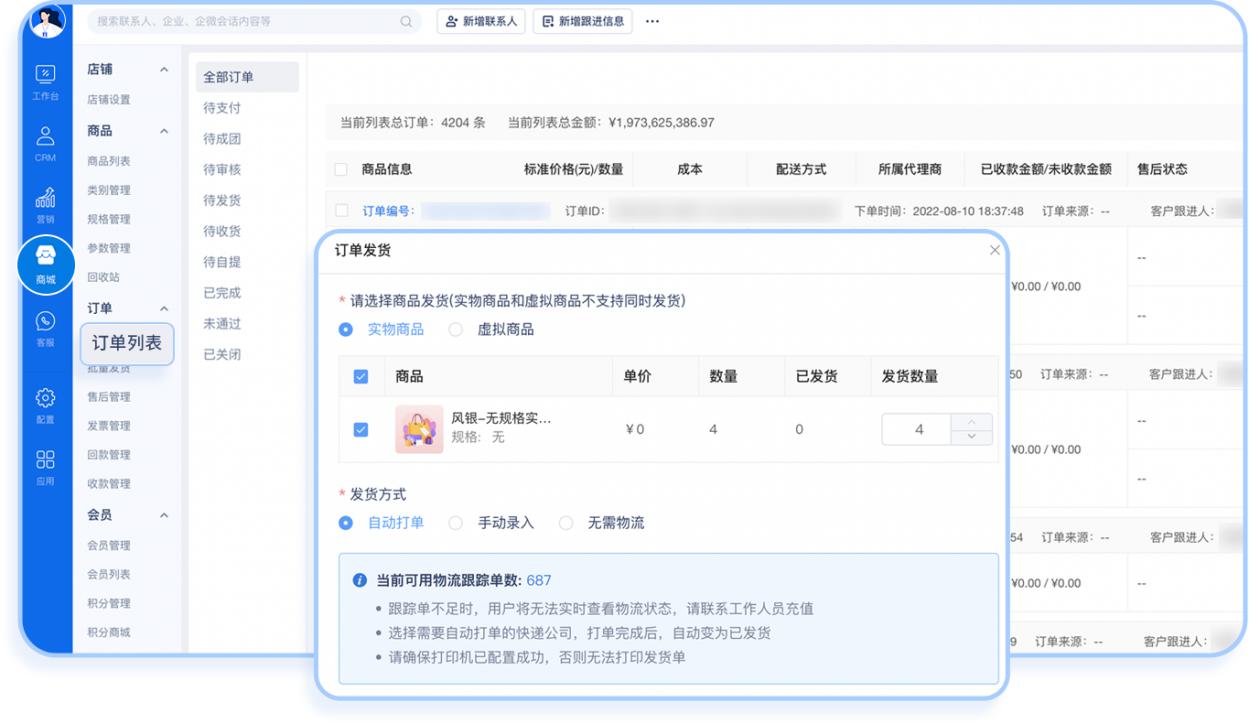Open 商品列表 in the sidebar

(109, 161)
